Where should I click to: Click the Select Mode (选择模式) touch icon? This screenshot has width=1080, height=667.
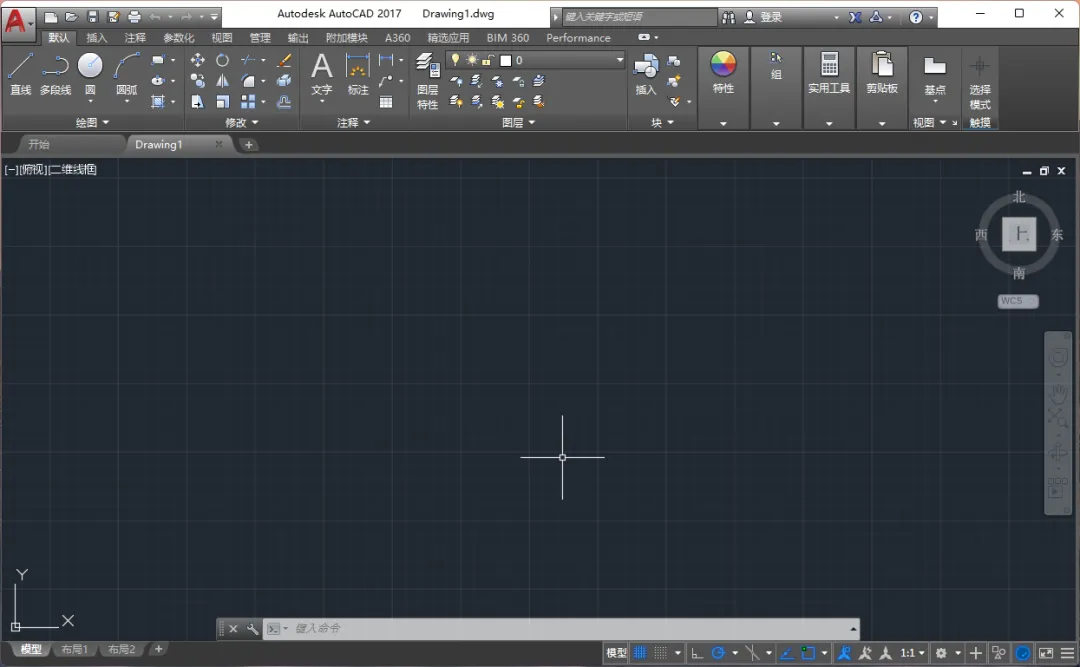980,83
